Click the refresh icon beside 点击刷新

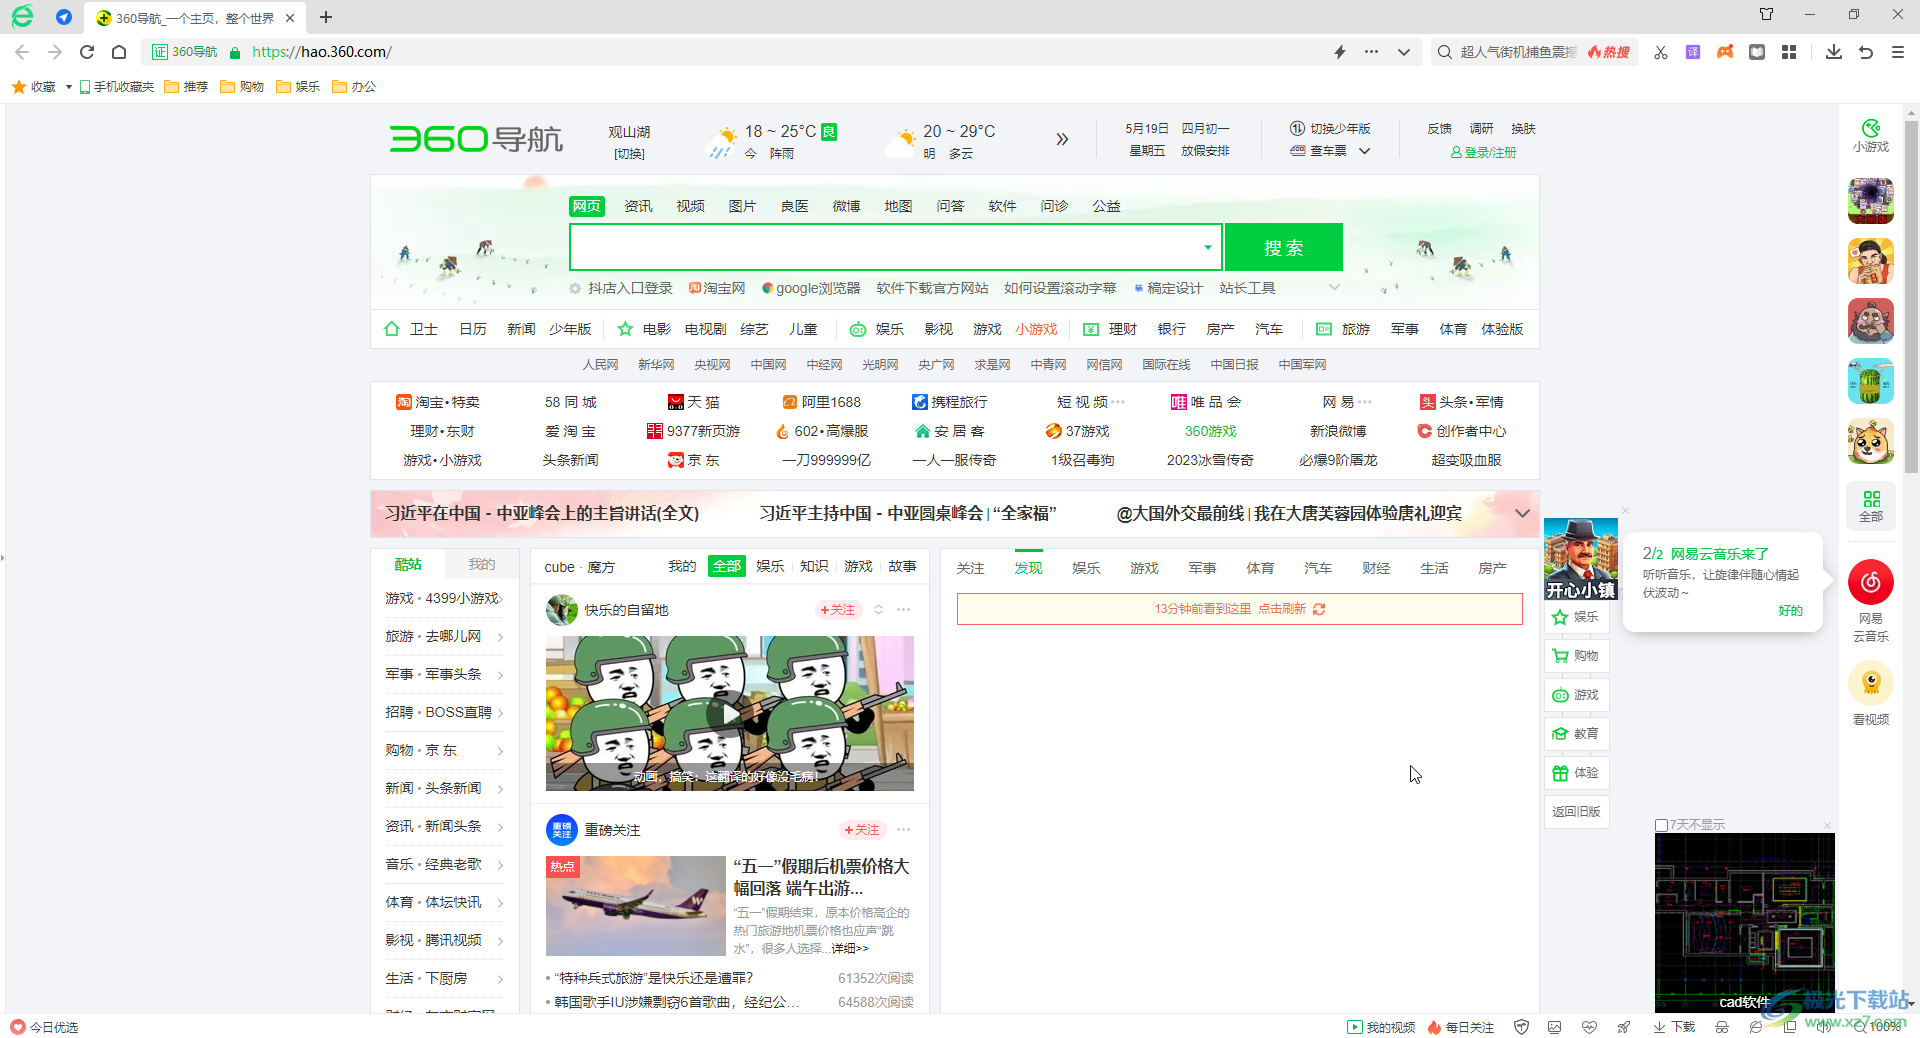(x=1319, y=609)
